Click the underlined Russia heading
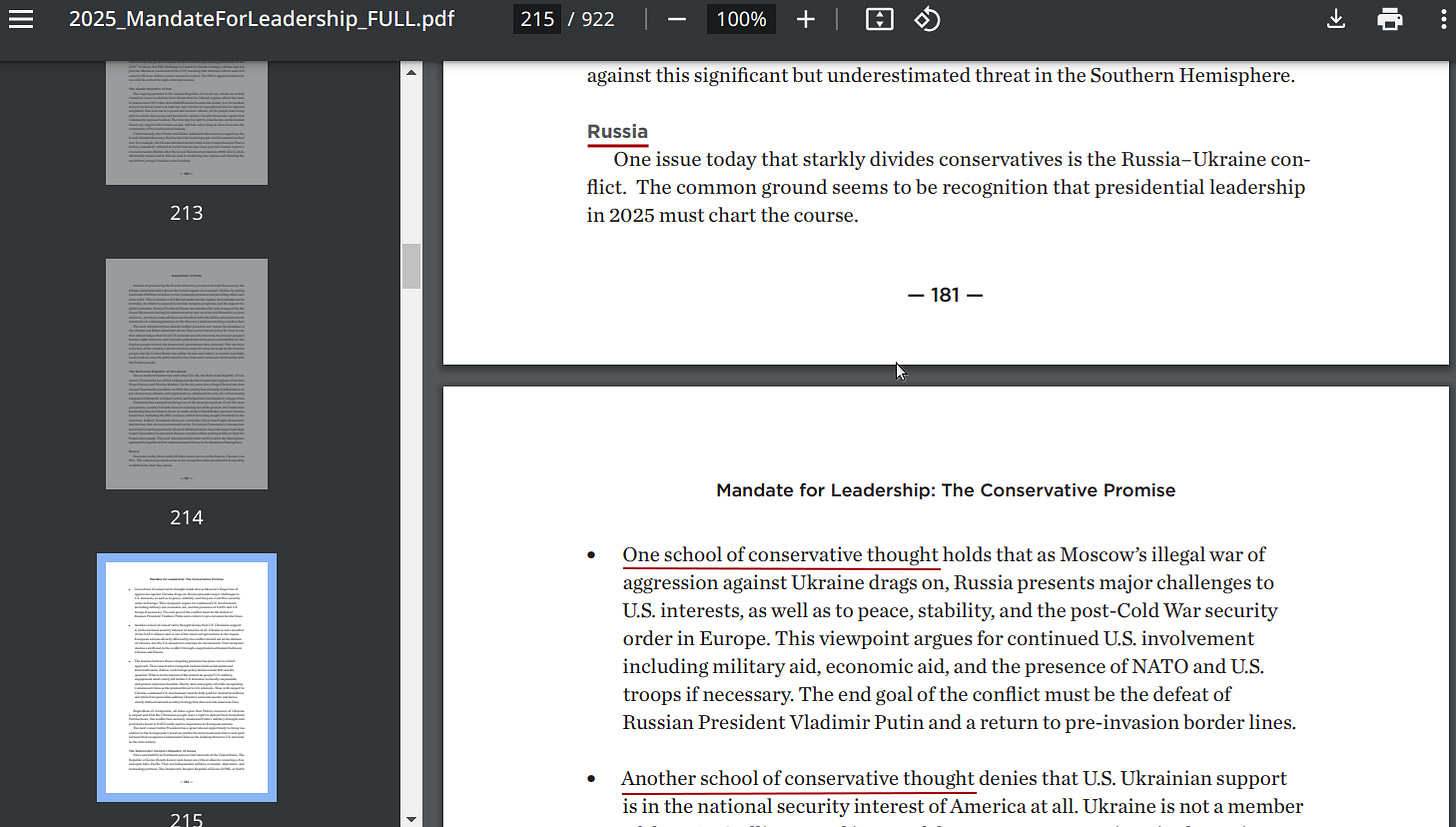This screenshot has width=1456, height=827. coord(617,132)
